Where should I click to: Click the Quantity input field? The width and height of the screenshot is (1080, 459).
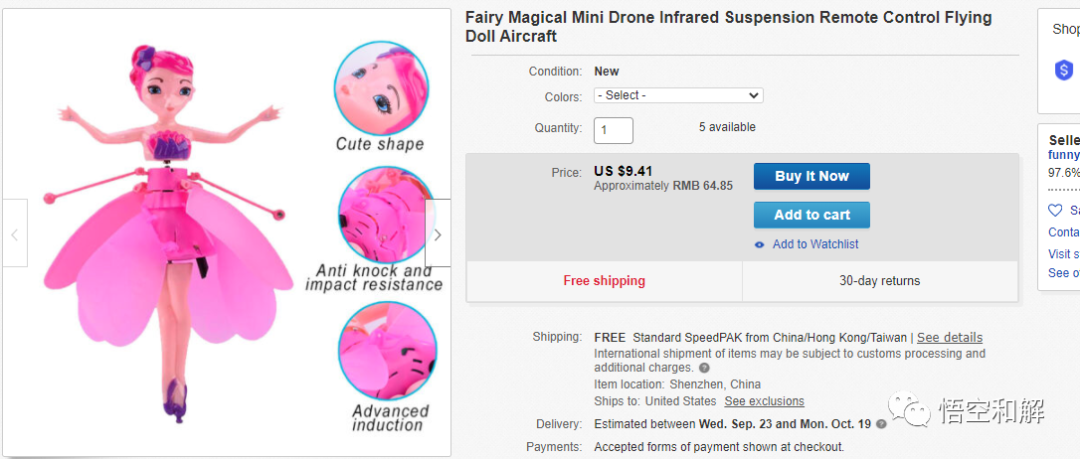[x=613, y=130]
